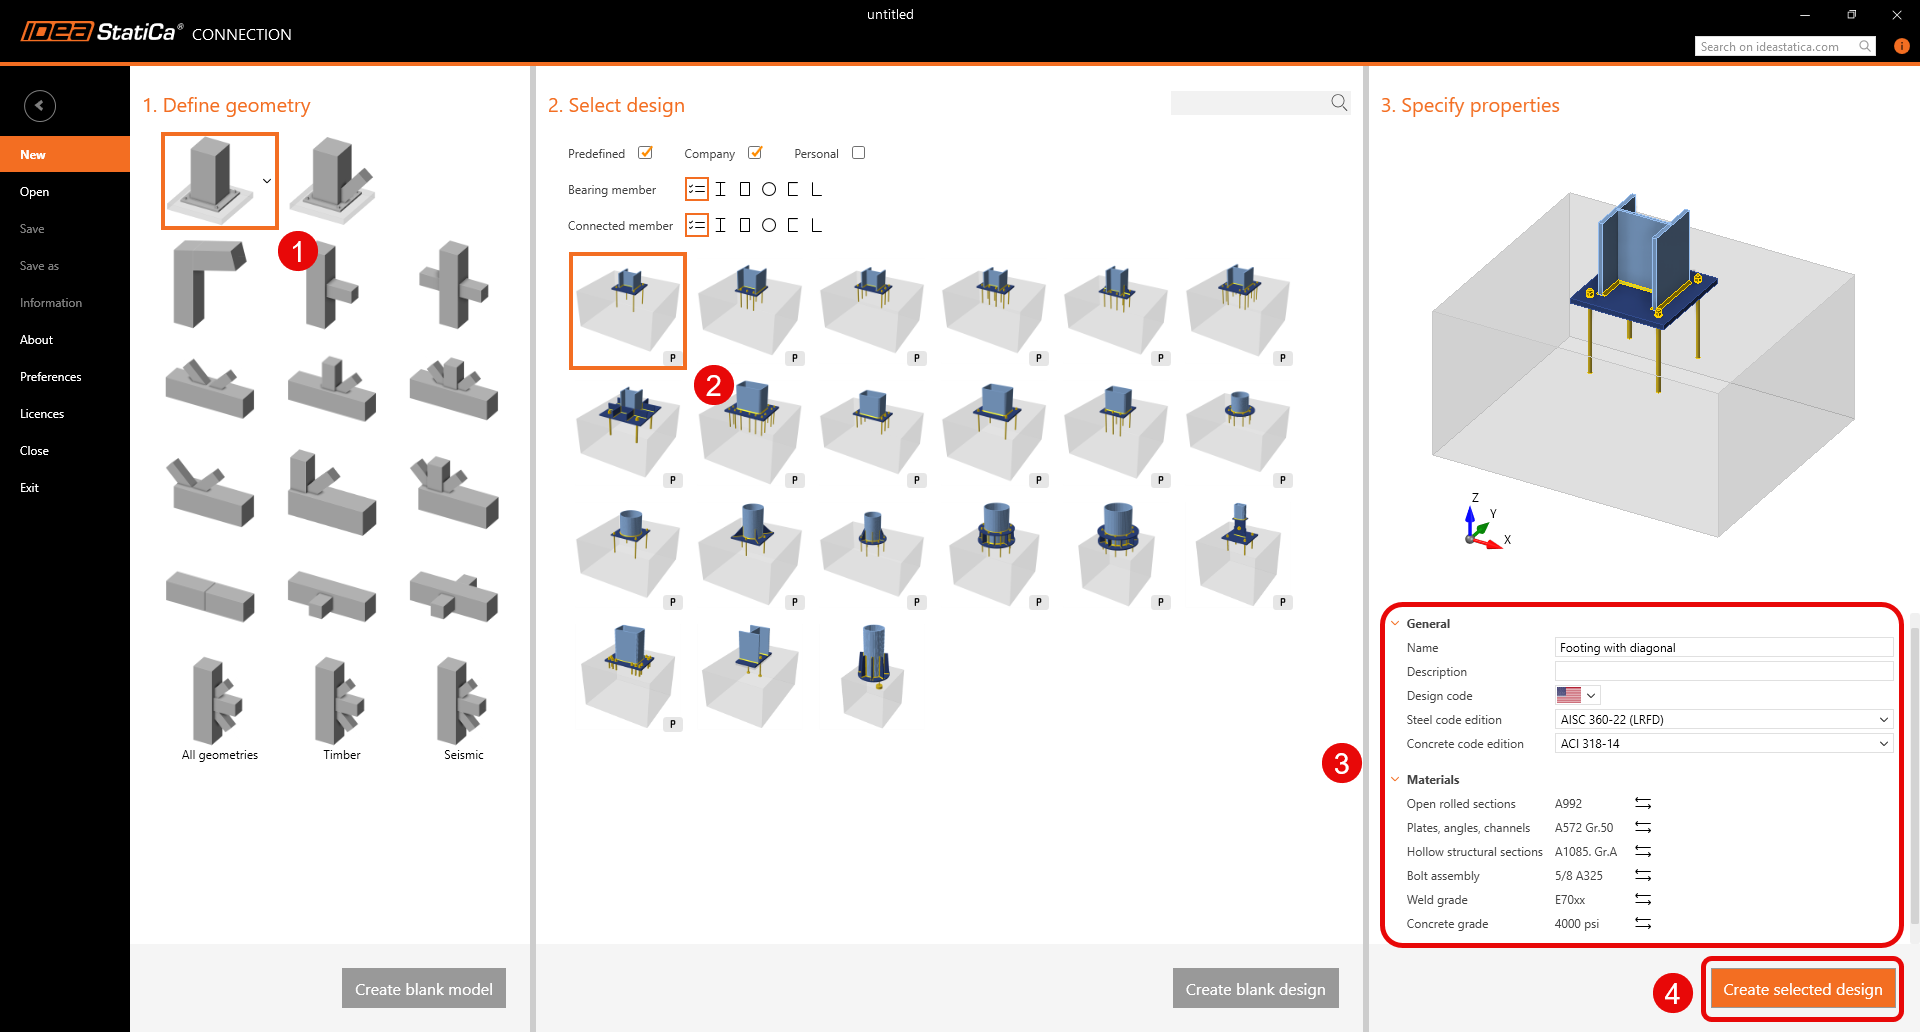Click the design search magnifier icon

click(1339, 103)
